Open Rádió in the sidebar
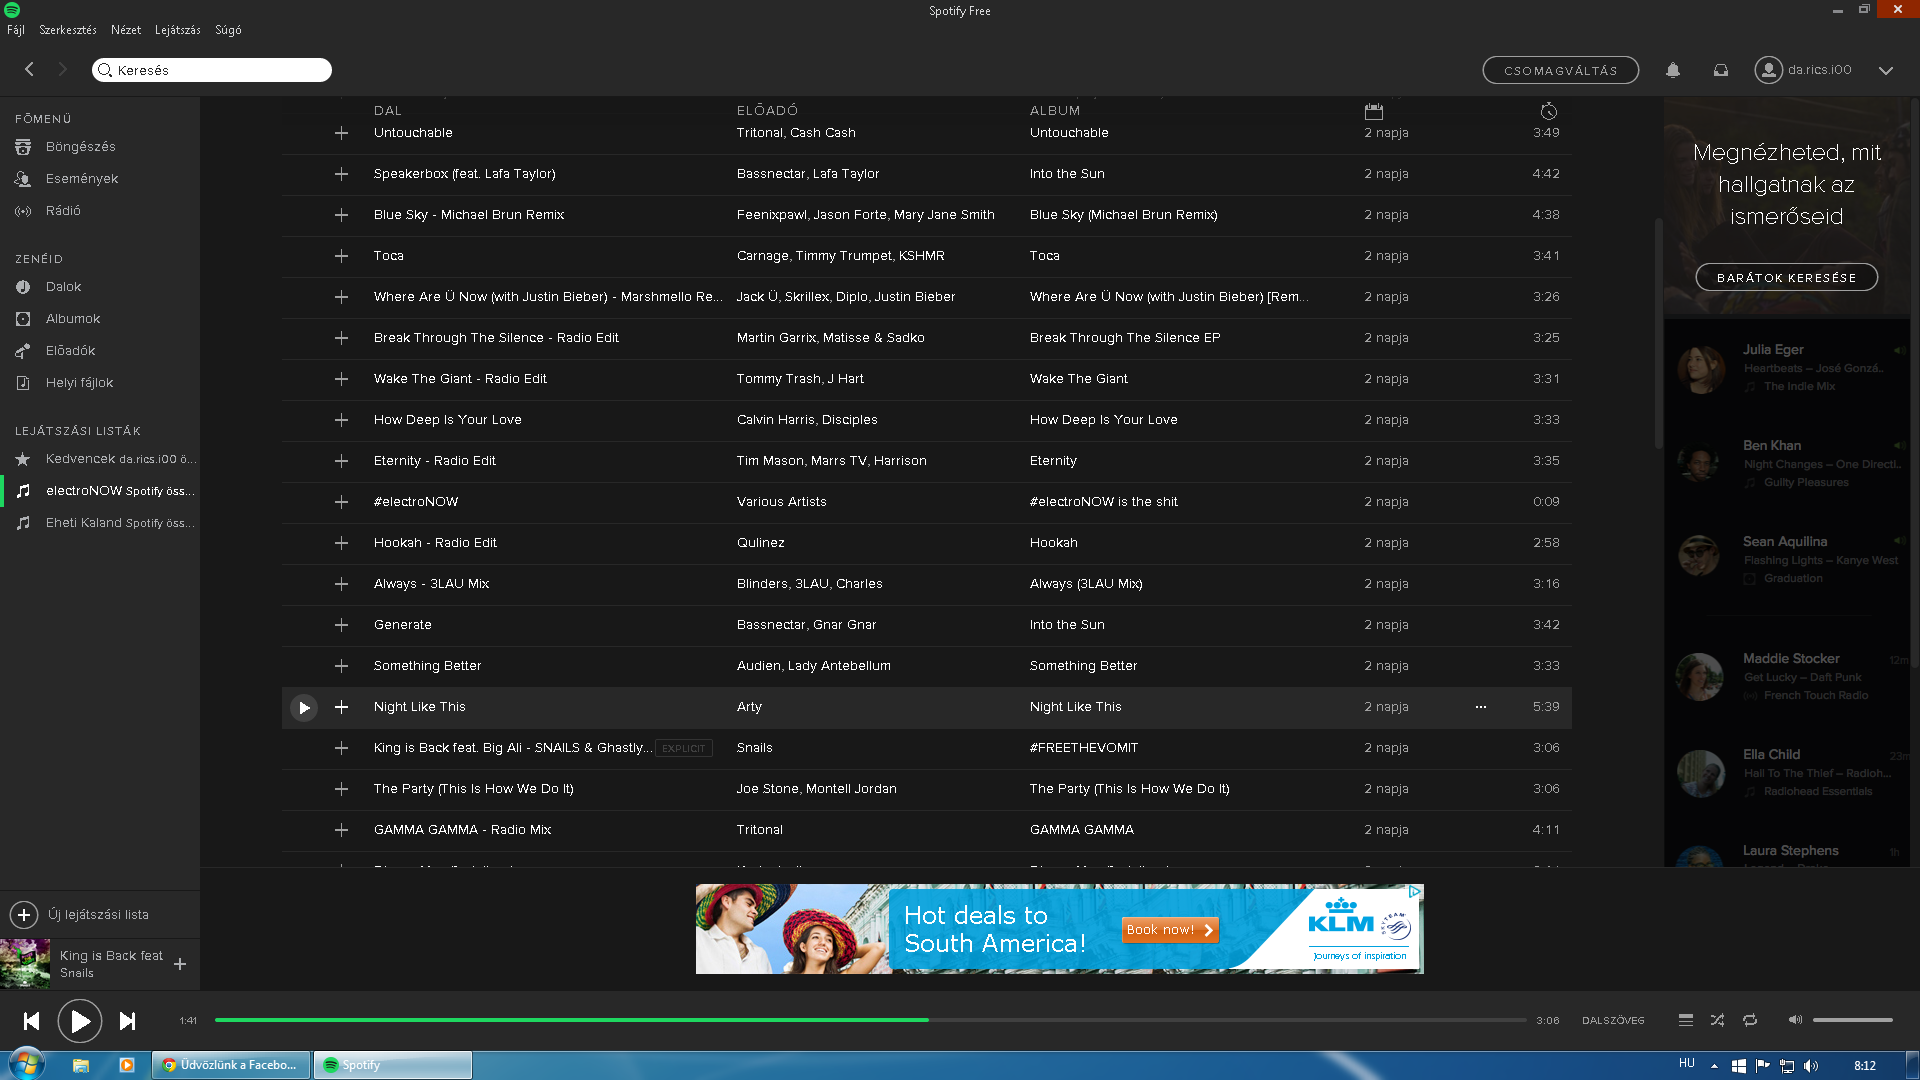 pyautogui.click(x=63, y=211)
